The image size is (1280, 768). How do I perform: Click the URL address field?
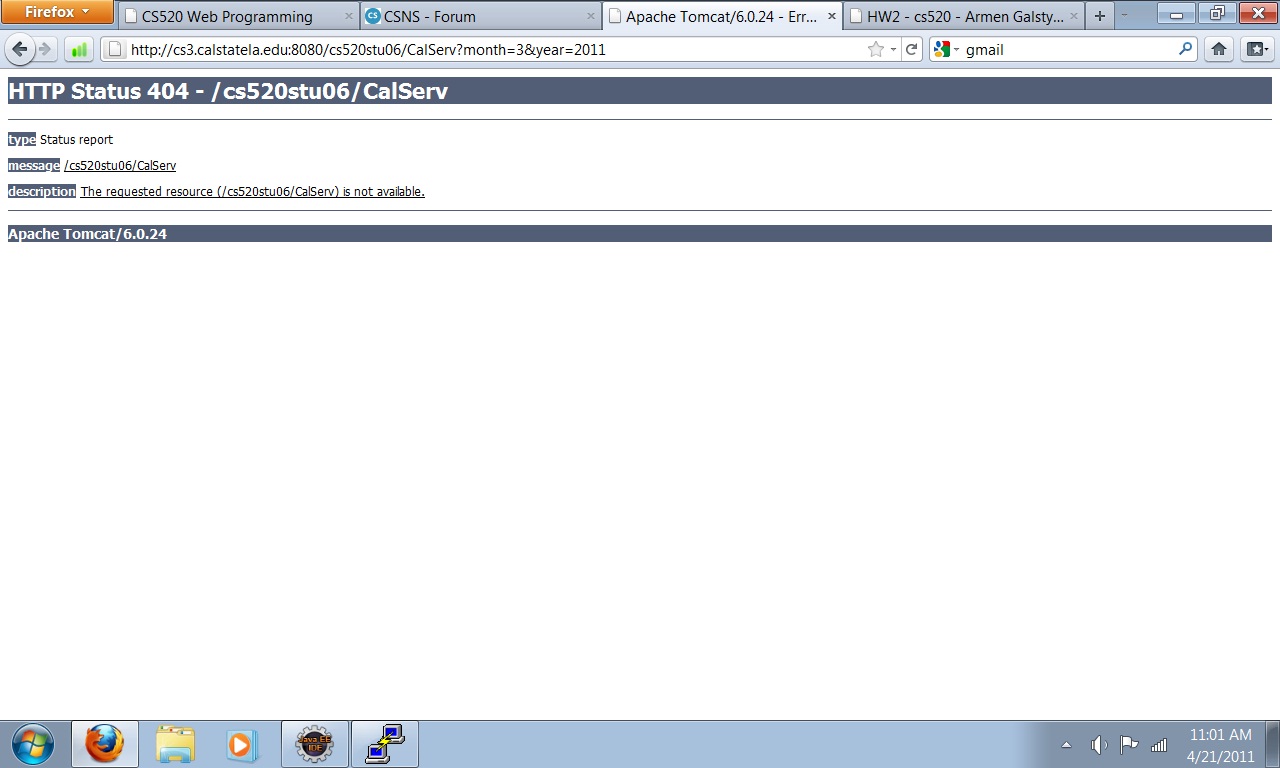pos(495,49)
